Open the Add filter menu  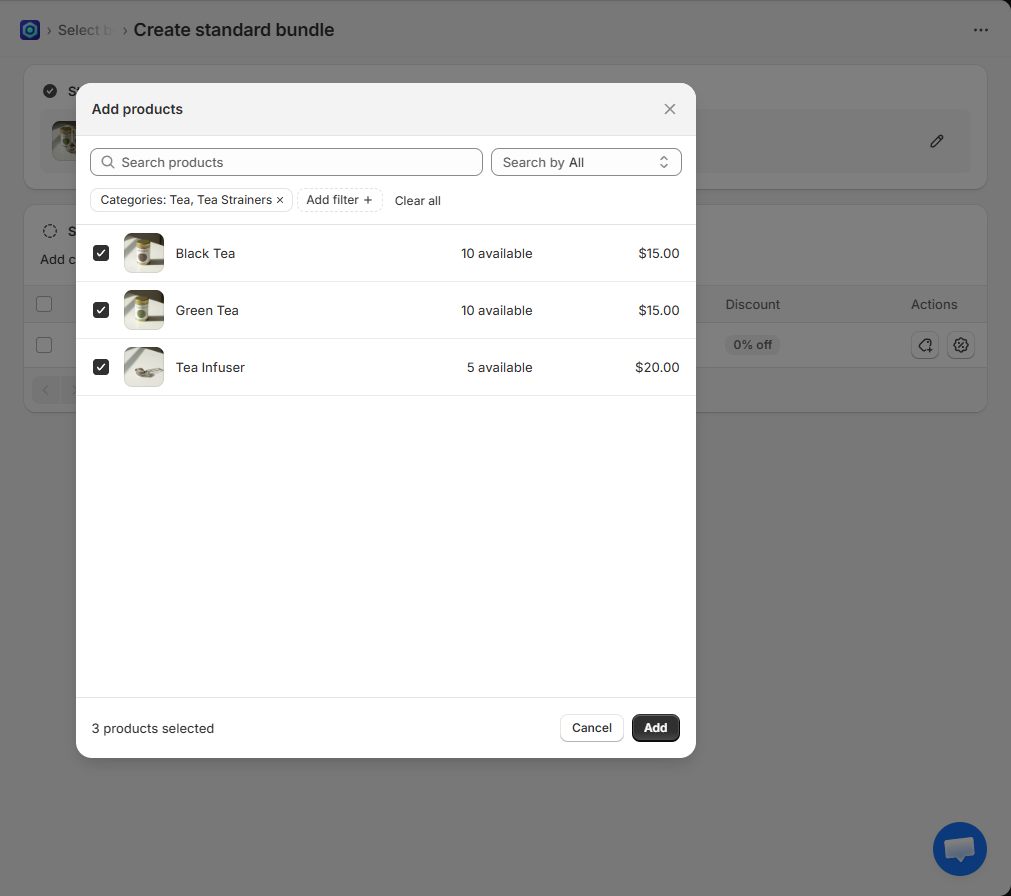339,200
